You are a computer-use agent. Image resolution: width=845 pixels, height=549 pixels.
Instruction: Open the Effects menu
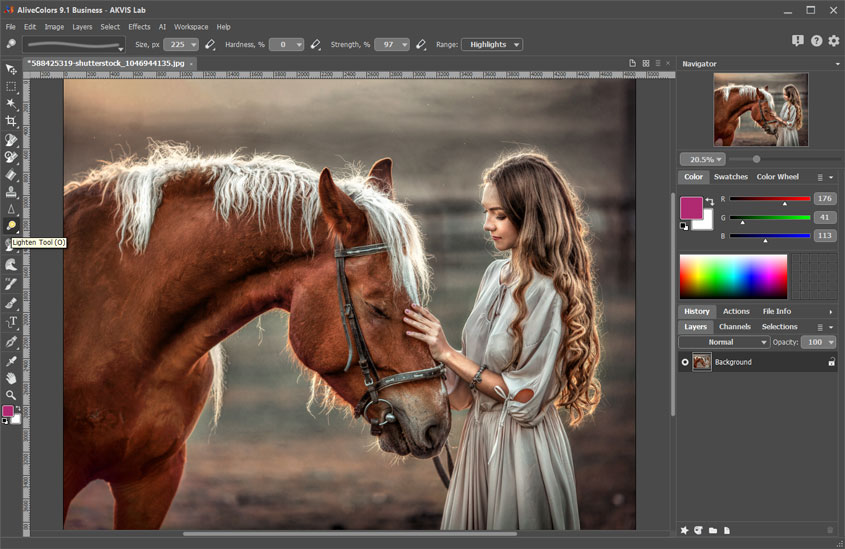[139, 27]
